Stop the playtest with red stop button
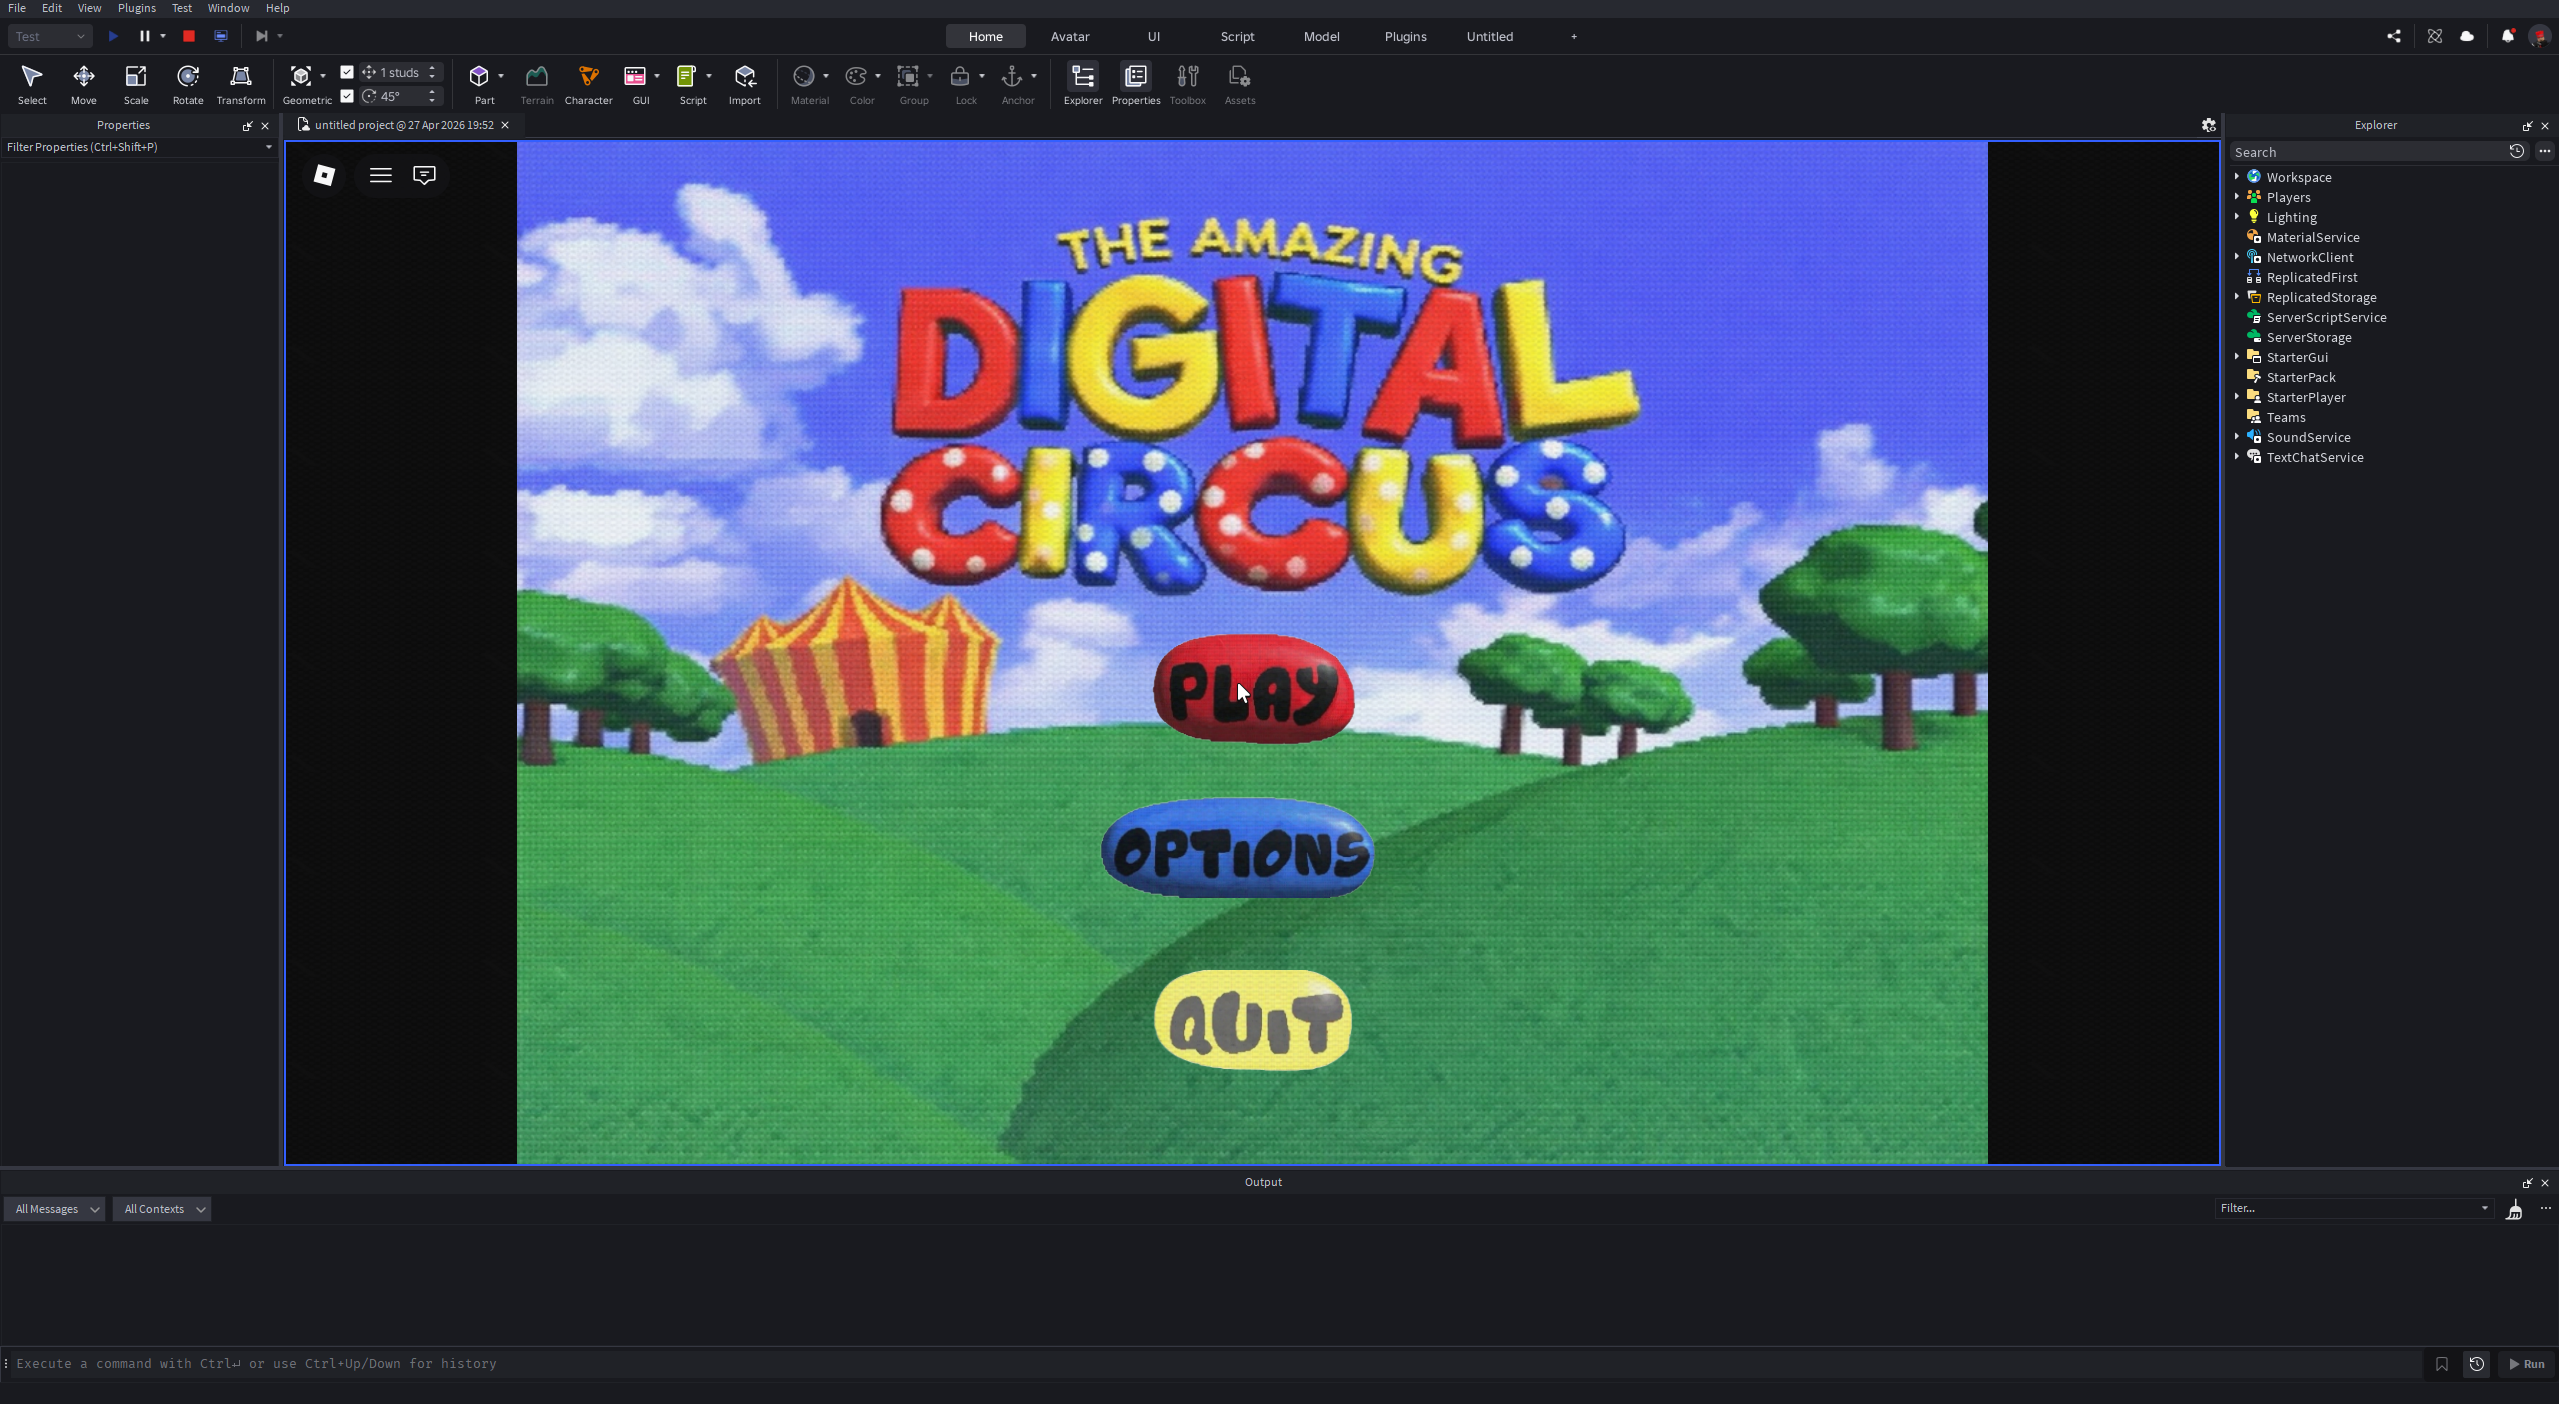The image size is (2559, 1404). (189, 36)
